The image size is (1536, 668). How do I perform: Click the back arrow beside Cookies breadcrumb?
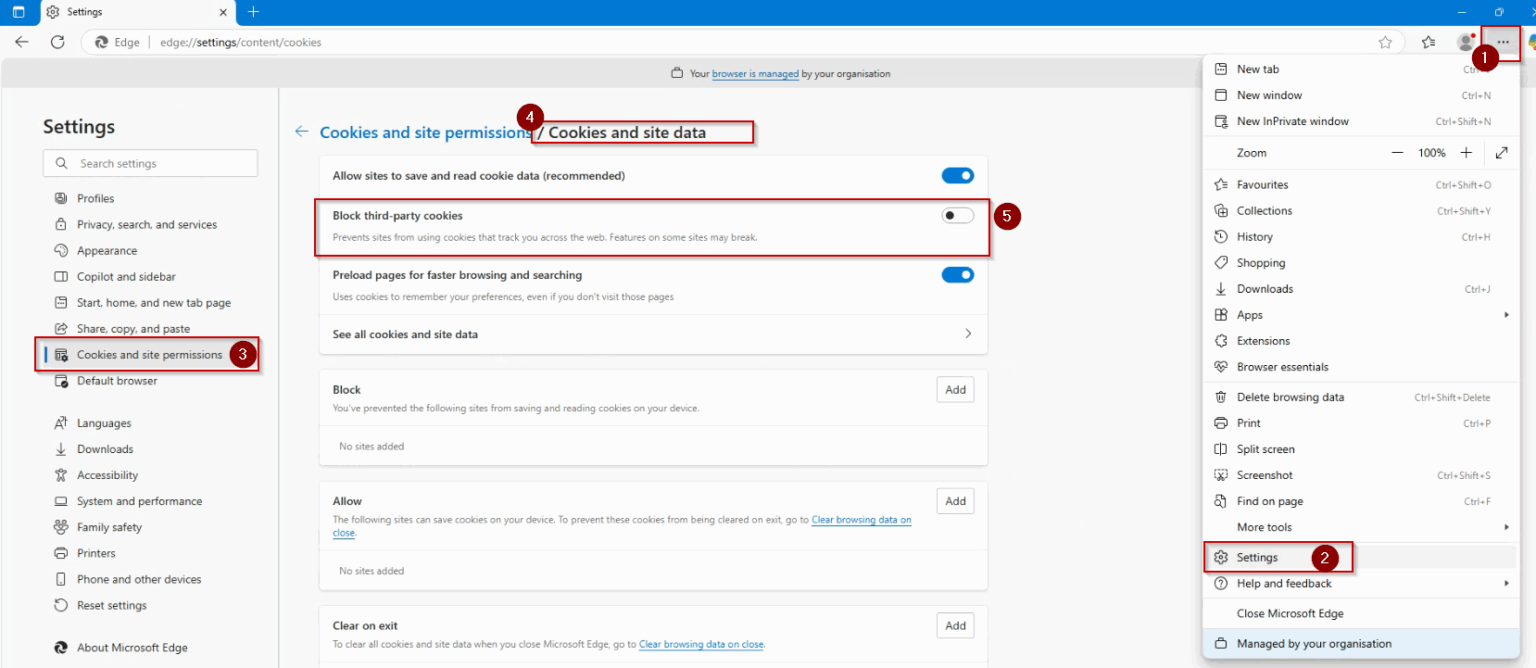[x=302, y=132]
